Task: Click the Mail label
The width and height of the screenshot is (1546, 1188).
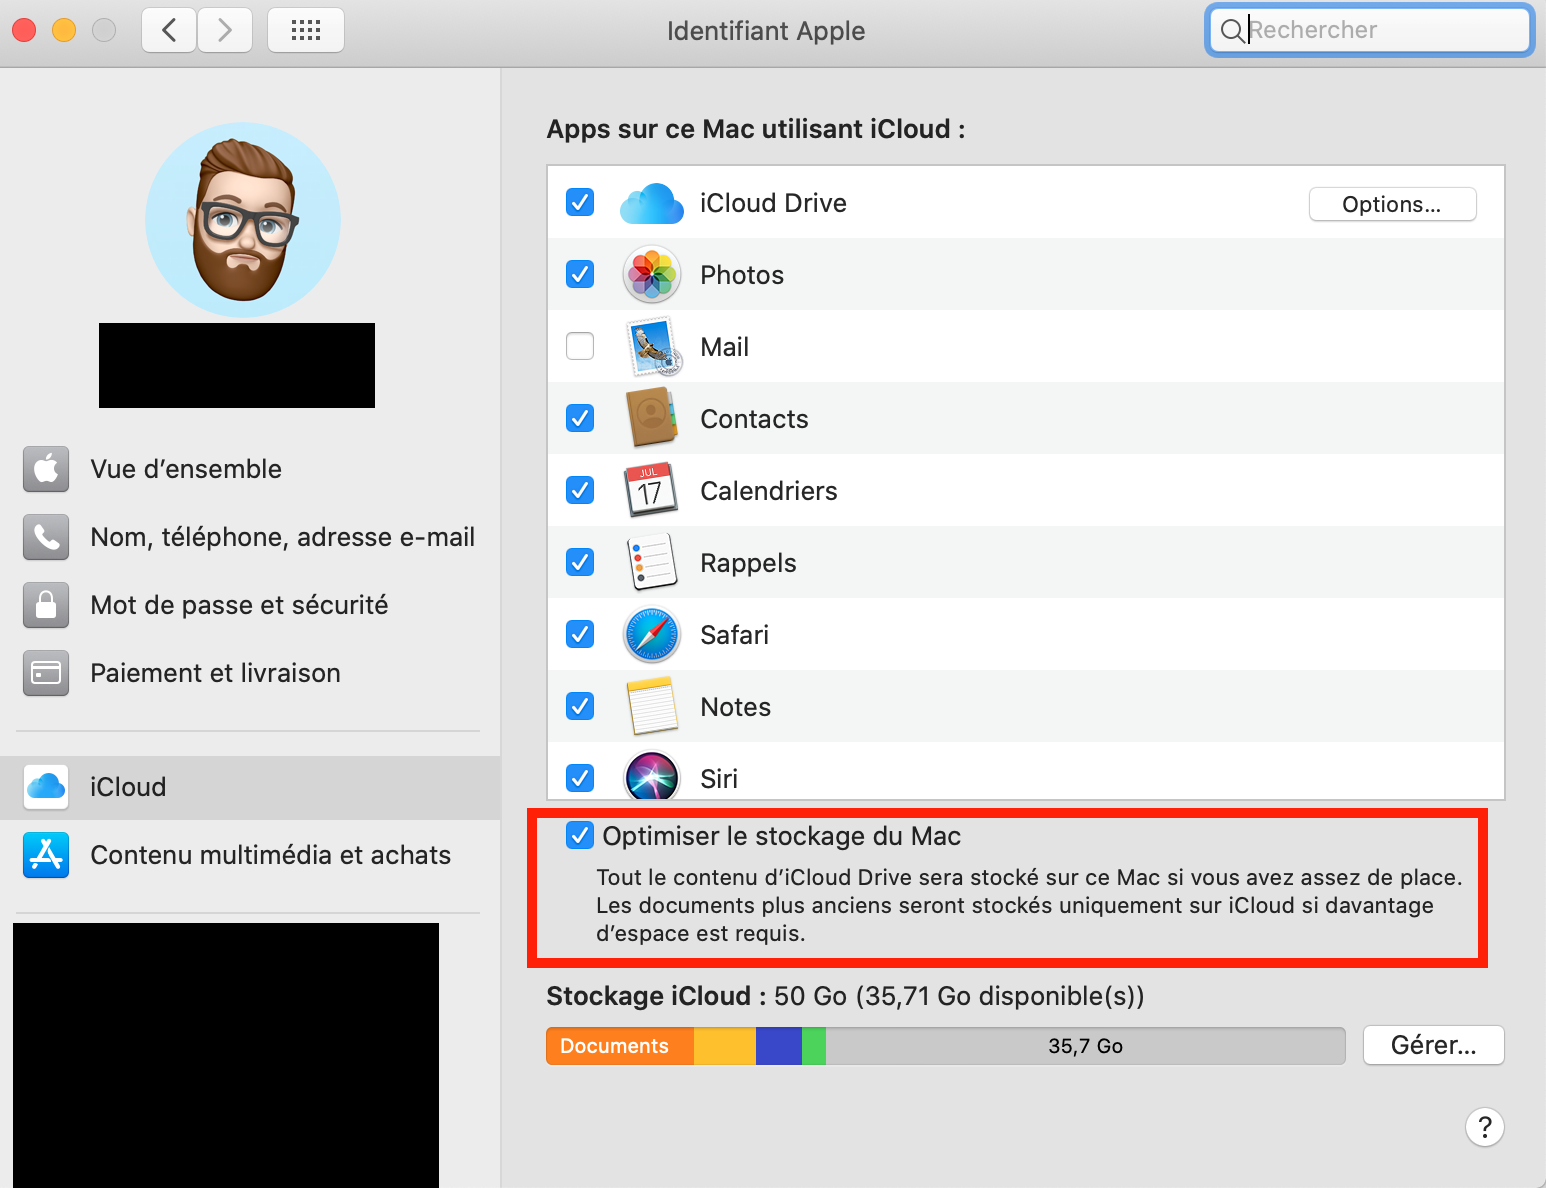Action: pos(724,347)
